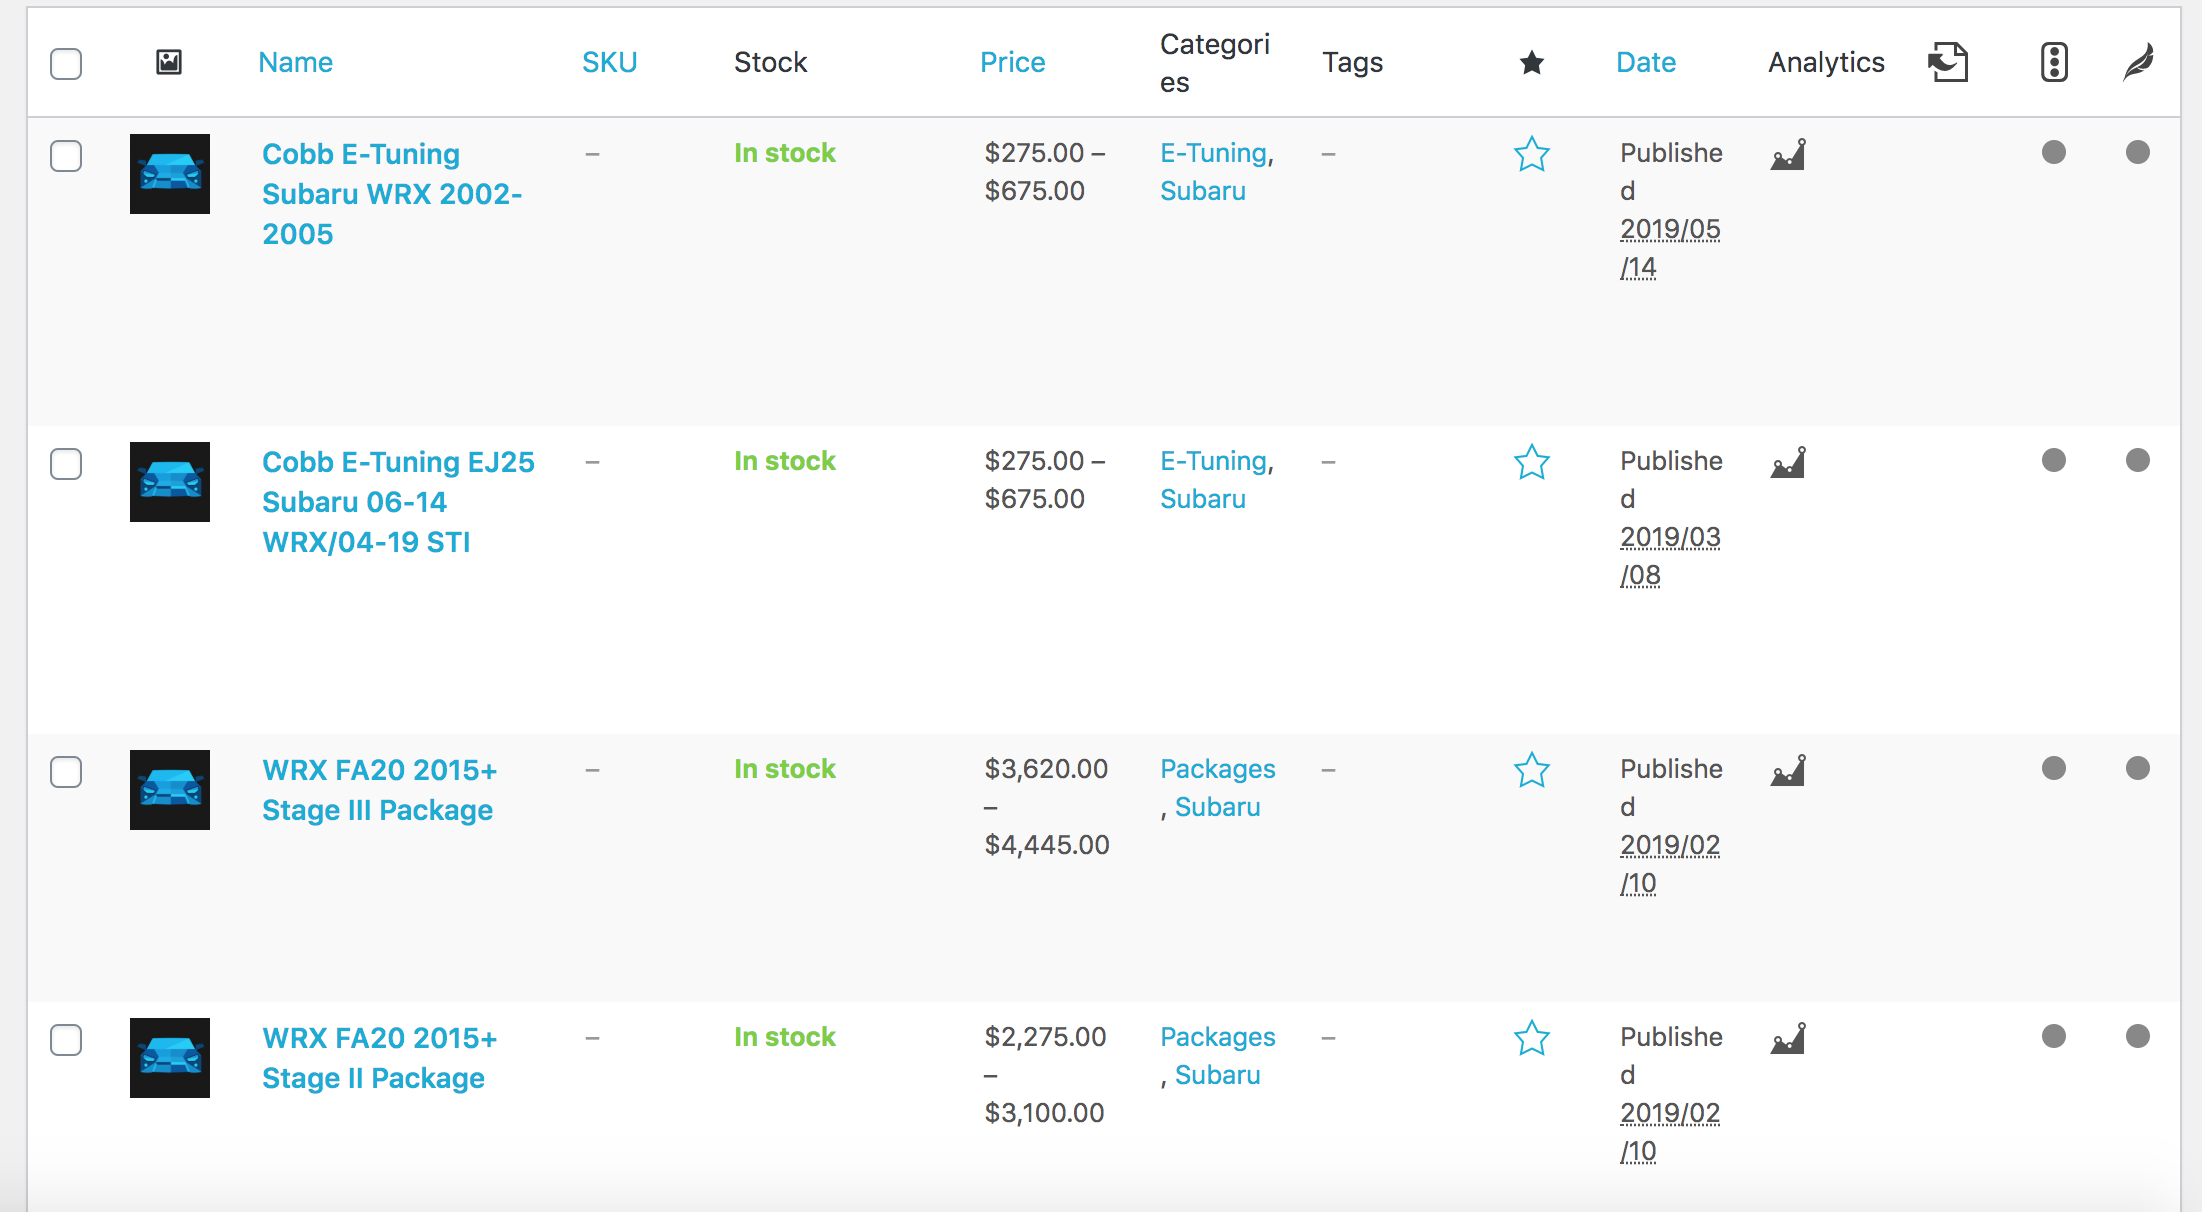Sort the product list by Price
The width and height of the screenshot is (2202, 1212).
(1012, 62)
